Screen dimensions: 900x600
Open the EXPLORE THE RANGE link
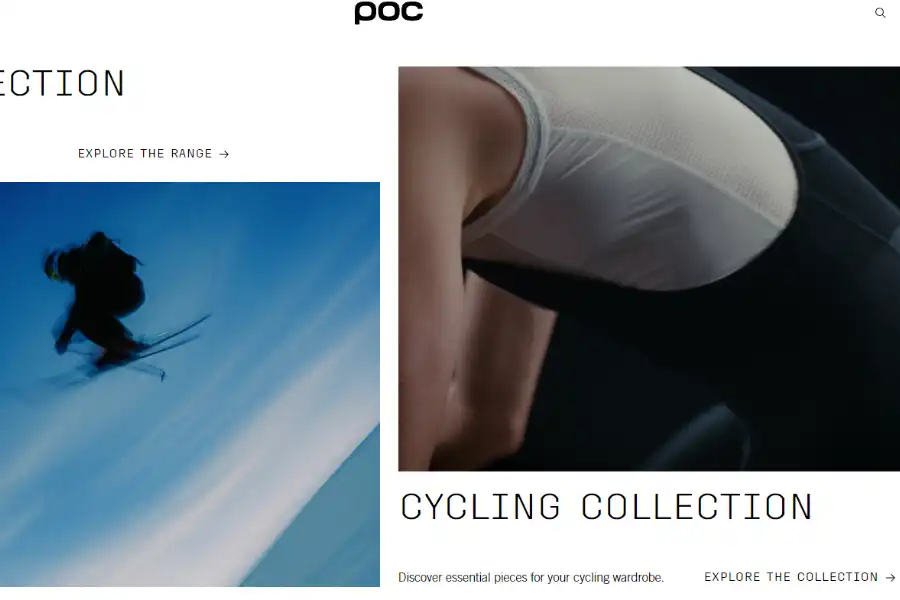[153, 154]
